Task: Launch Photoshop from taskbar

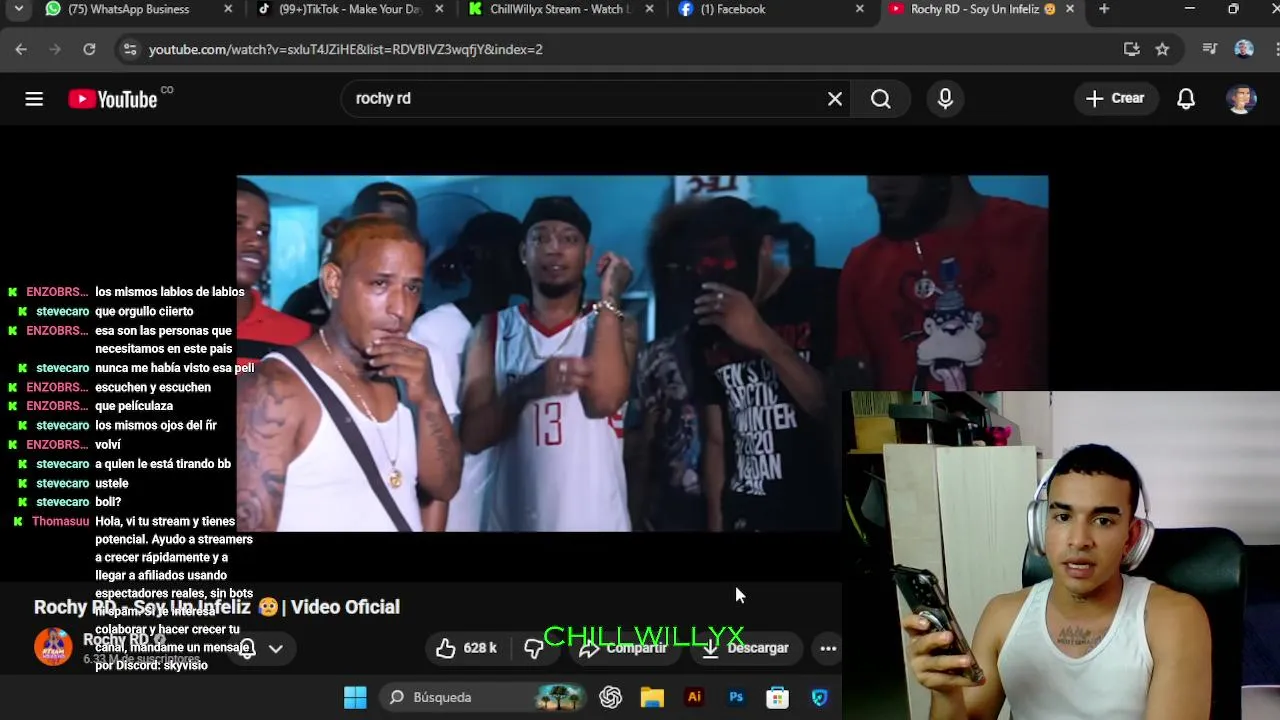Action: (736, 697)
